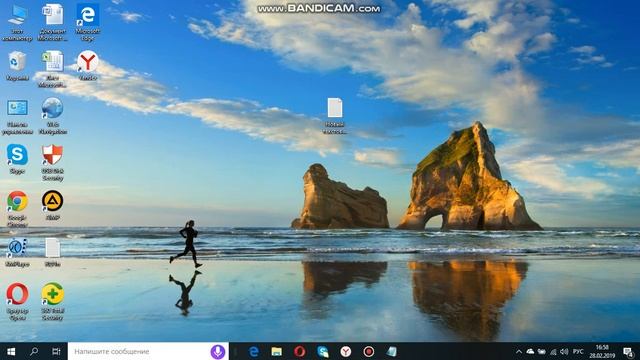Launch the AIMP music player shortcut
Image resolution: width=640 pixels, height=360 pixels.
pos(53,205)
